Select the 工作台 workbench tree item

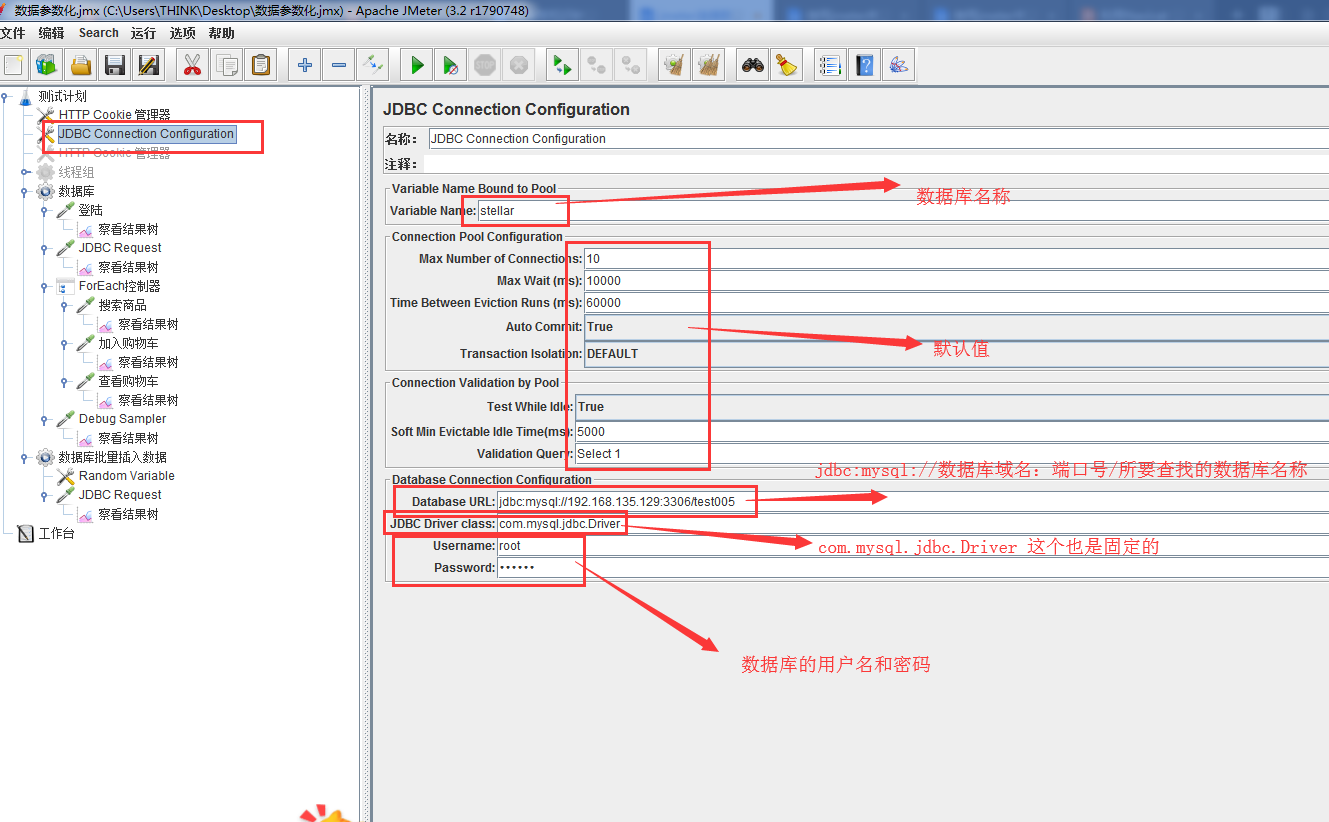point(56,533)
